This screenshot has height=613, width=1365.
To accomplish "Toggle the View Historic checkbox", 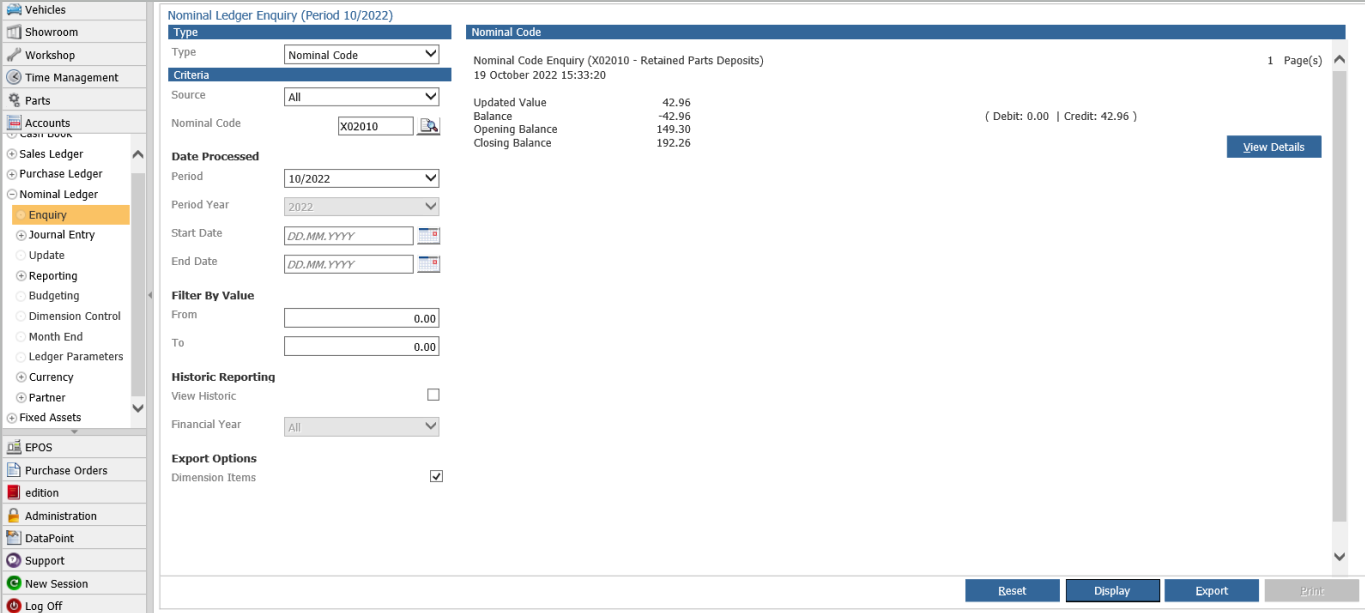I will coord(434,395).
